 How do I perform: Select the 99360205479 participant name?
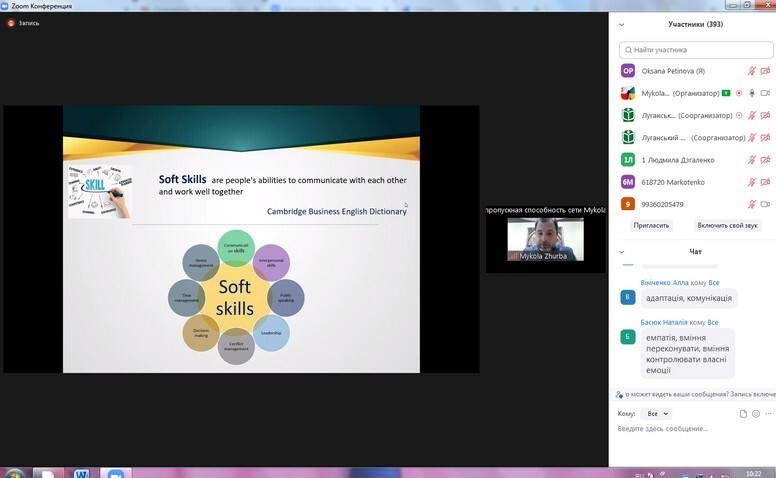pos(662,204)
